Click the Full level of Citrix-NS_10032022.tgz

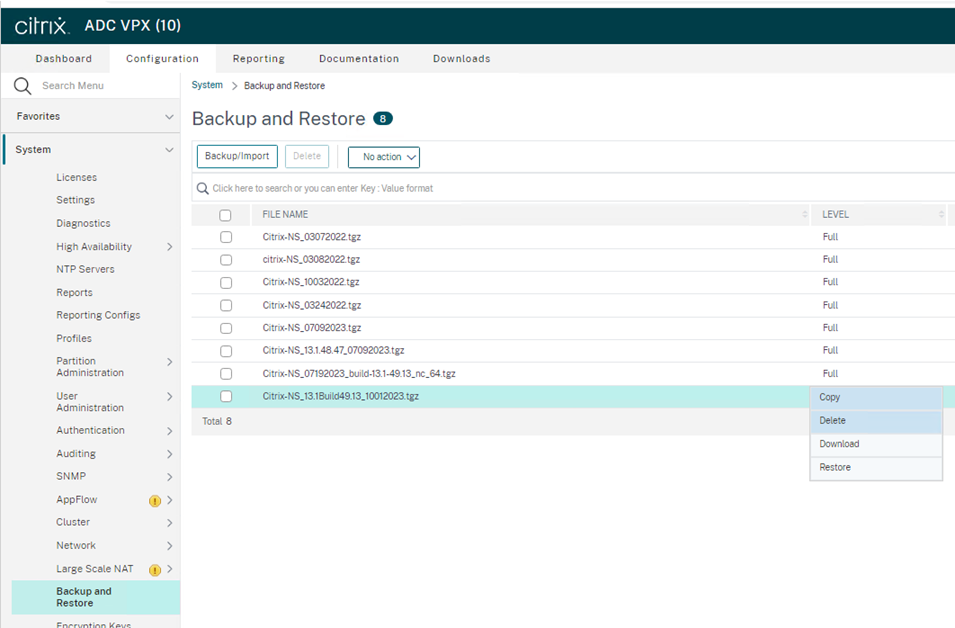(830, 283)
